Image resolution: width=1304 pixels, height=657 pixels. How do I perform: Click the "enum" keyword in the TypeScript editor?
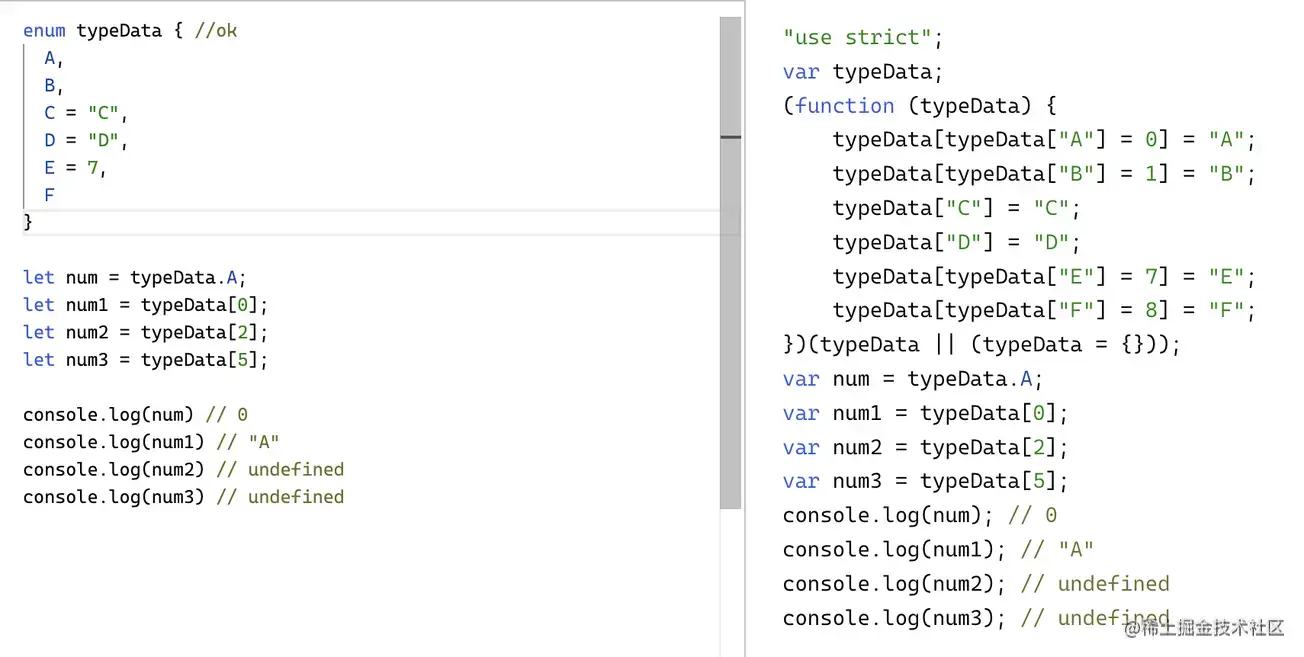pos(45,31)
